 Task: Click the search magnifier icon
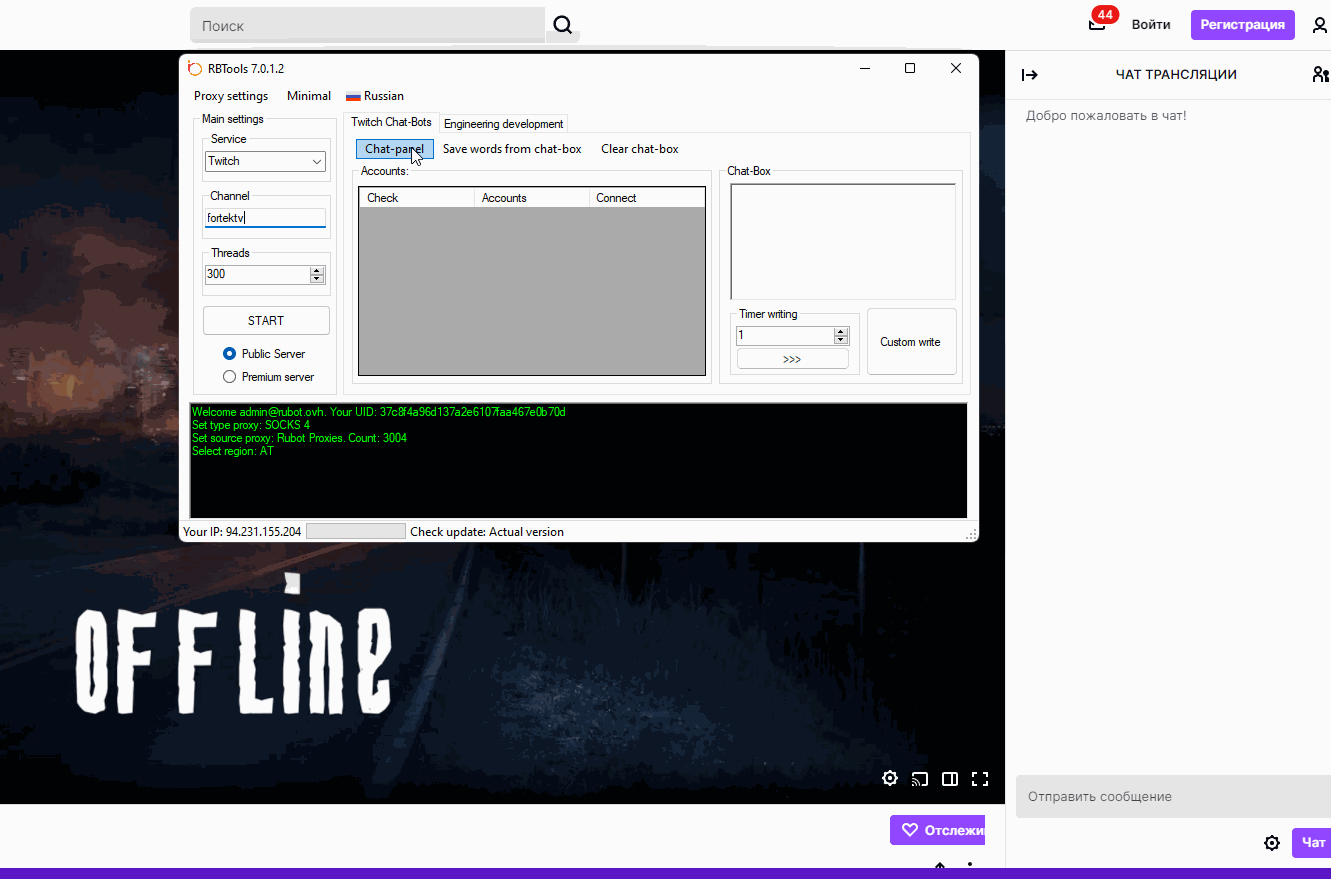tap(563, 25)
